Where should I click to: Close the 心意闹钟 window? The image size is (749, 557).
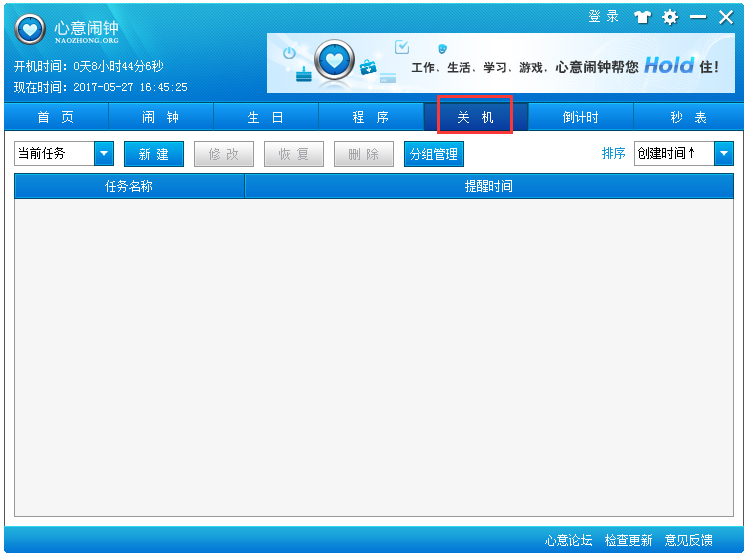pyautogui.click(x=726, y=17)
